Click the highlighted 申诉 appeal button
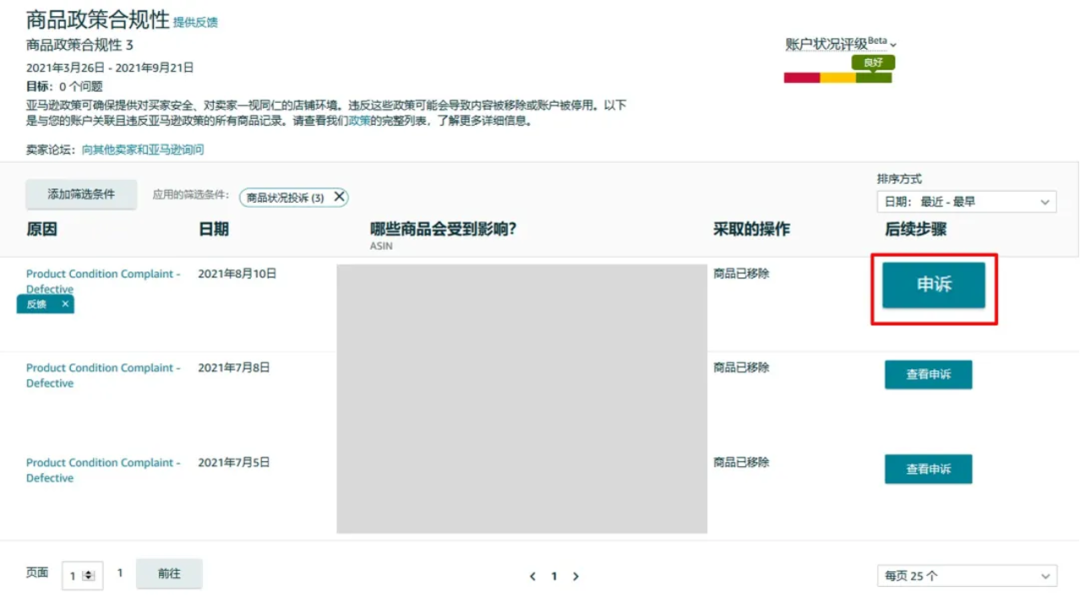This screenshot has height=598, width=1080. 932,285
